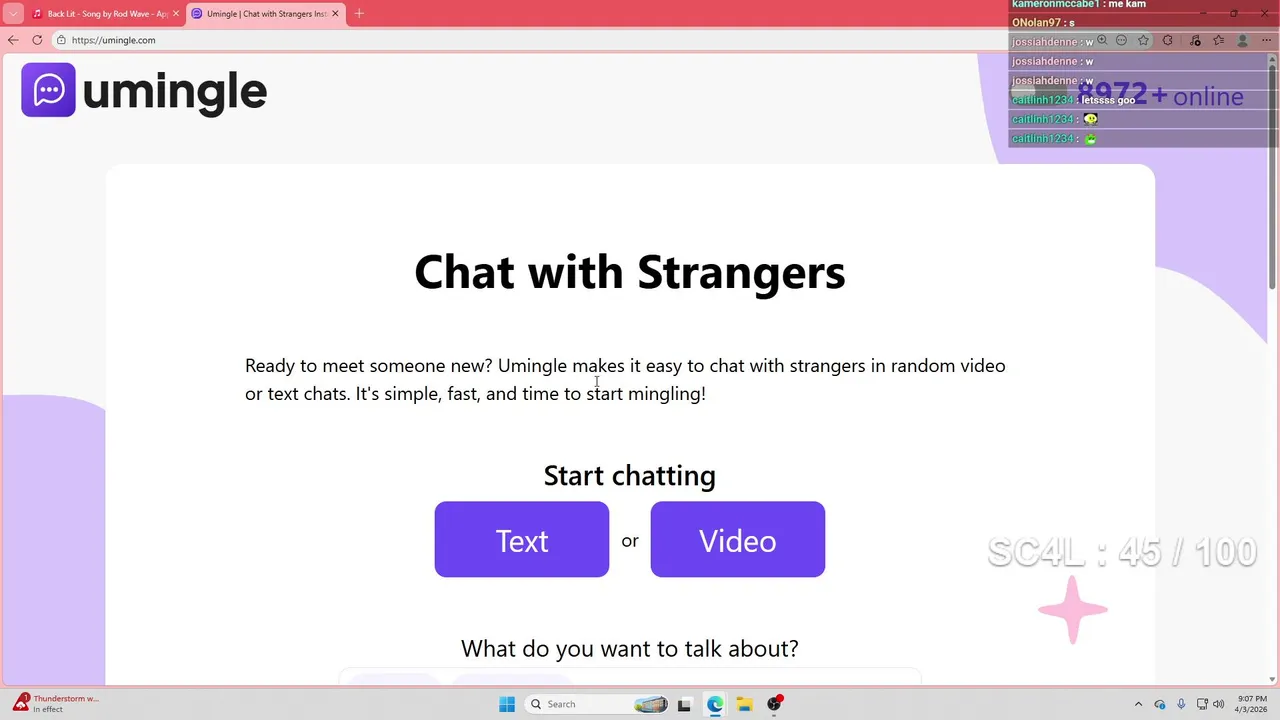Image resolution: width=1280 pixels, height=720 pixels.
Task: Click the paragraph starting 'Ready to meet someone new?'
Action: pyautogui.click(x=625, y=379)
